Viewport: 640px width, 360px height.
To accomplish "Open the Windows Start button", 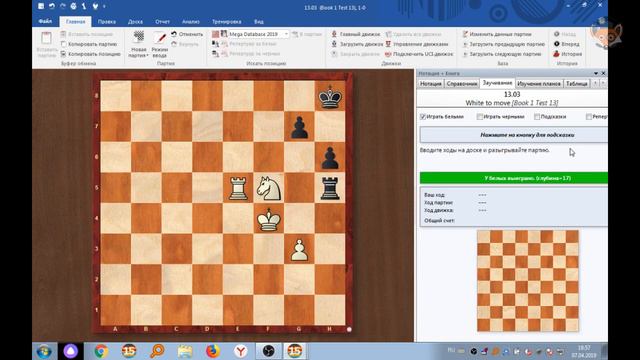I will [x=44, y=351].
